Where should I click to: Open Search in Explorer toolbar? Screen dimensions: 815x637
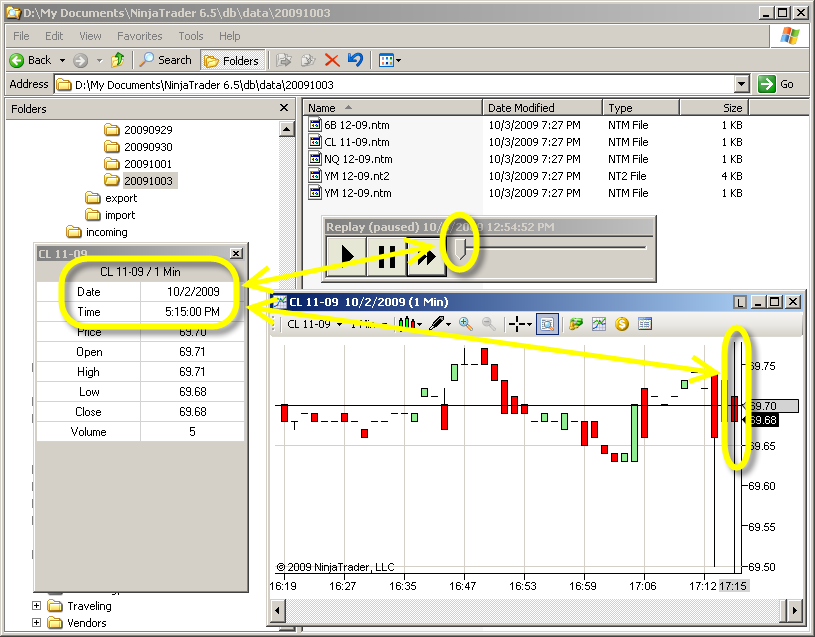pyautogui.click(x=166, y=60)
